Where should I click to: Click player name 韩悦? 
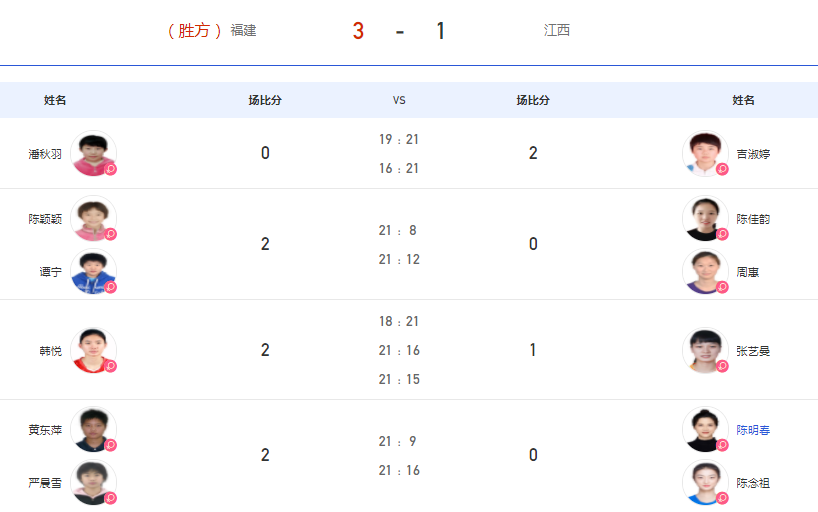[x=51, y=351]
